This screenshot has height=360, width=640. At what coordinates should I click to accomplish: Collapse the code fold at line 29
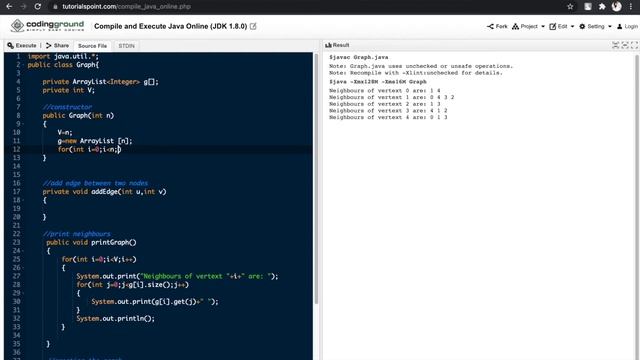click(23, 293)
